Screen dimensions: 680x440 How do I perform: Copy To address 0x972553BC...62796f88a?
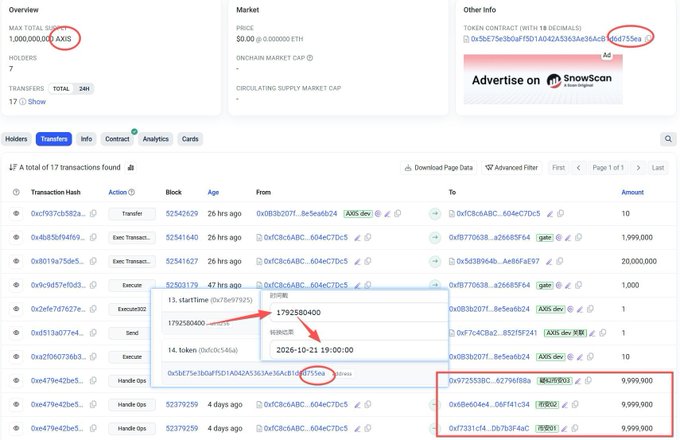point(588,381)
